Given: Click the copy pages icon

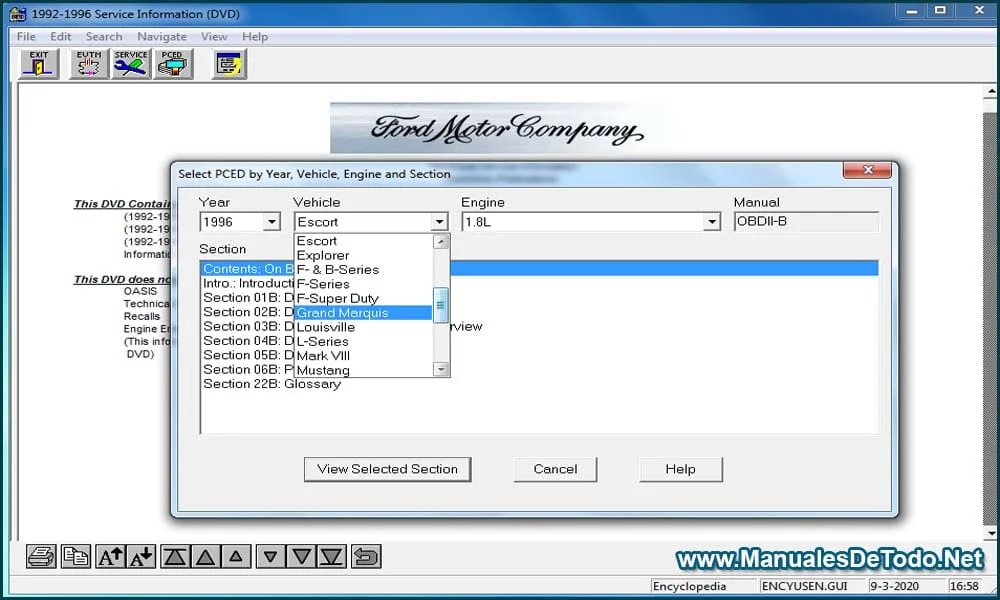Looking at the screenshot, I should 75,557.
